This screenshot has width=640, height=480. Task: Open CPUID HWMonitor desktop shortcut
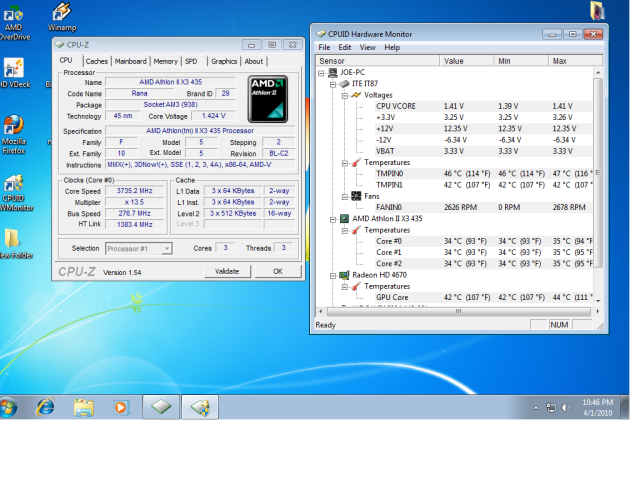14,185
